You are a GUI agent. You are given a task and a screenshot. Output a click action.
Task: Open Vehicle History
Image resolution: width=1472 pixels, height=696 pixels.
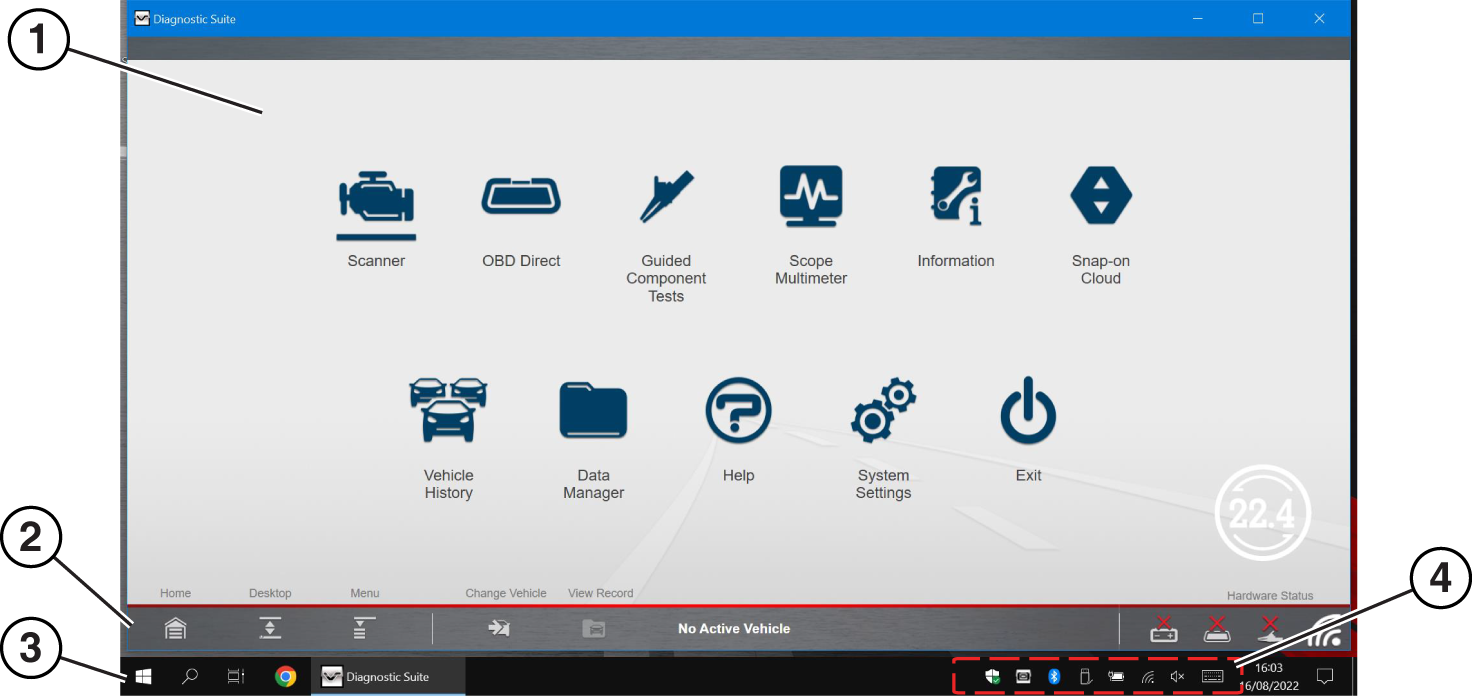coord(448,410)
